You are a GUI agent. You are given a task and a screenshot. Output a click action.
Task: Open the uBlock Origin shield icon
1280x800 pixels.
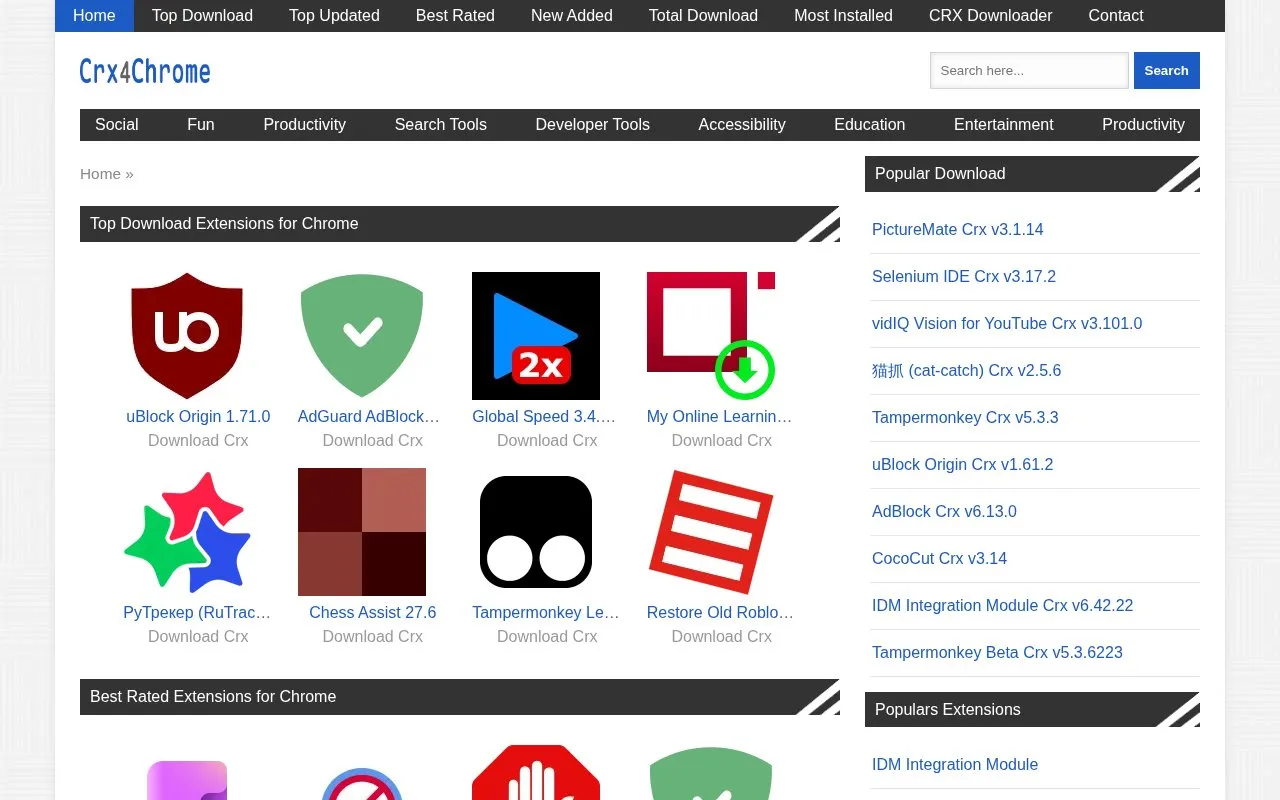(x=187, y=336)
